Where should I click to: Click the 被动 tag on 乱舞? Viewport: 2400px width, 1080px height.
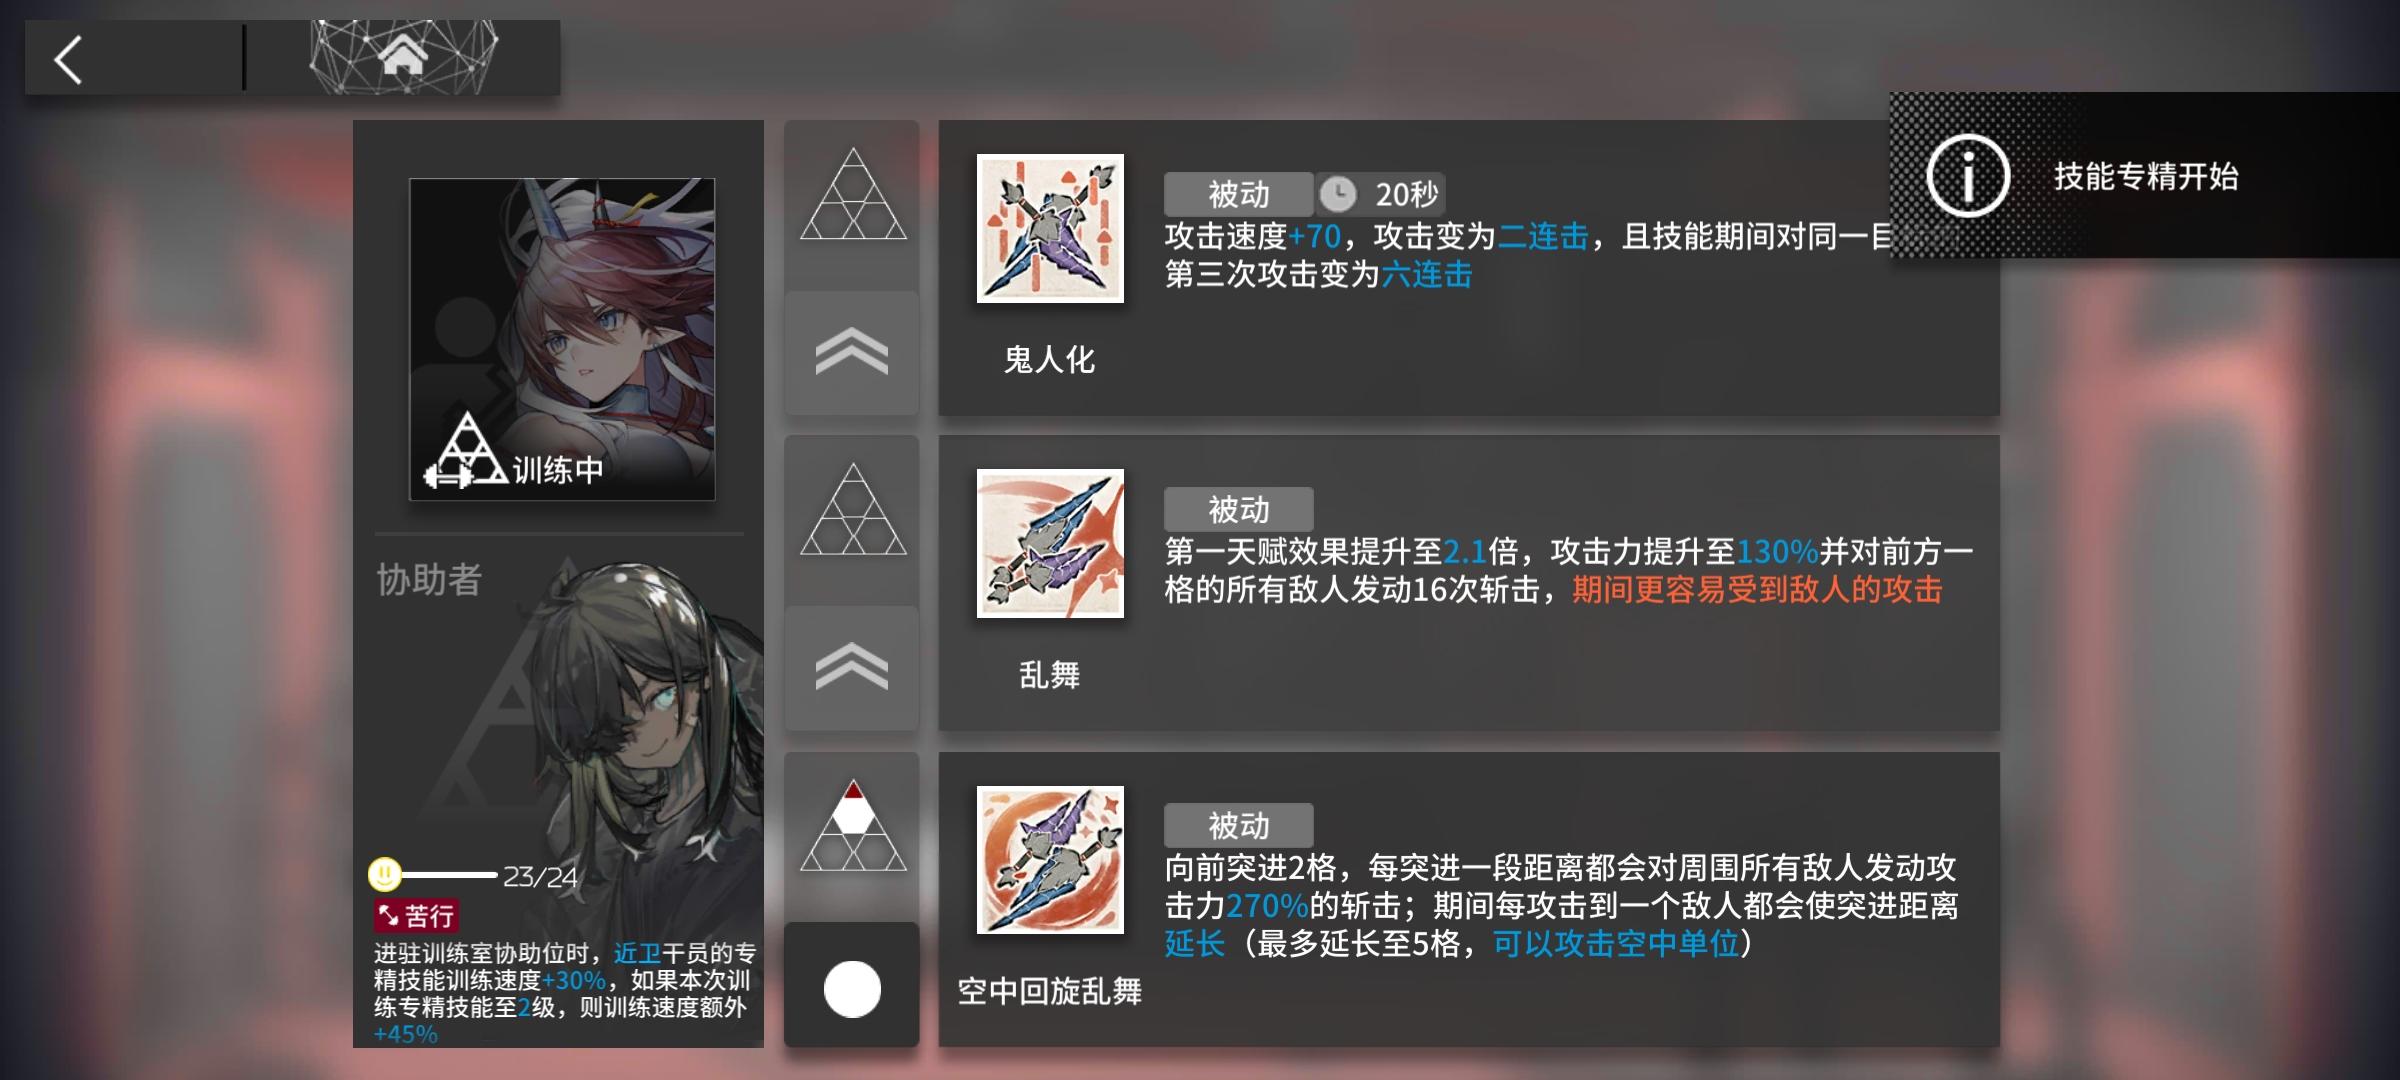(1238, 510)
